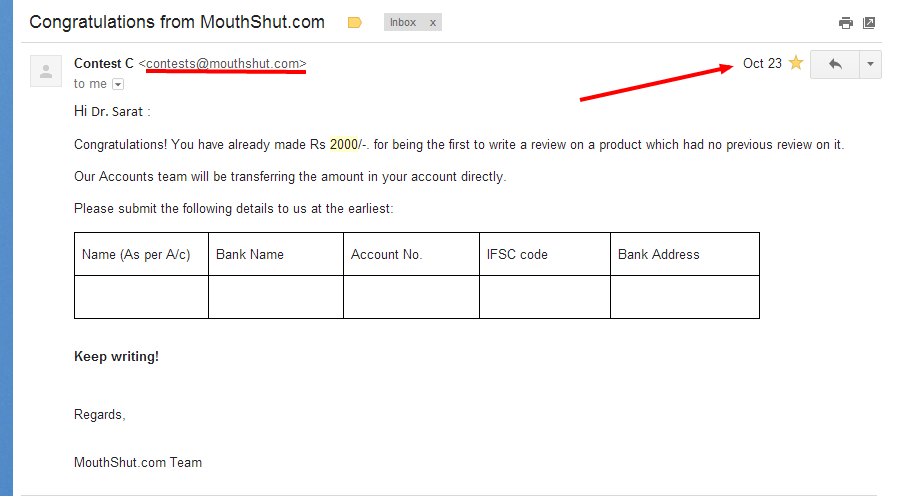Star the email from Contest C
This screenshot has width=922, height=496.
(x=796, y=63)
